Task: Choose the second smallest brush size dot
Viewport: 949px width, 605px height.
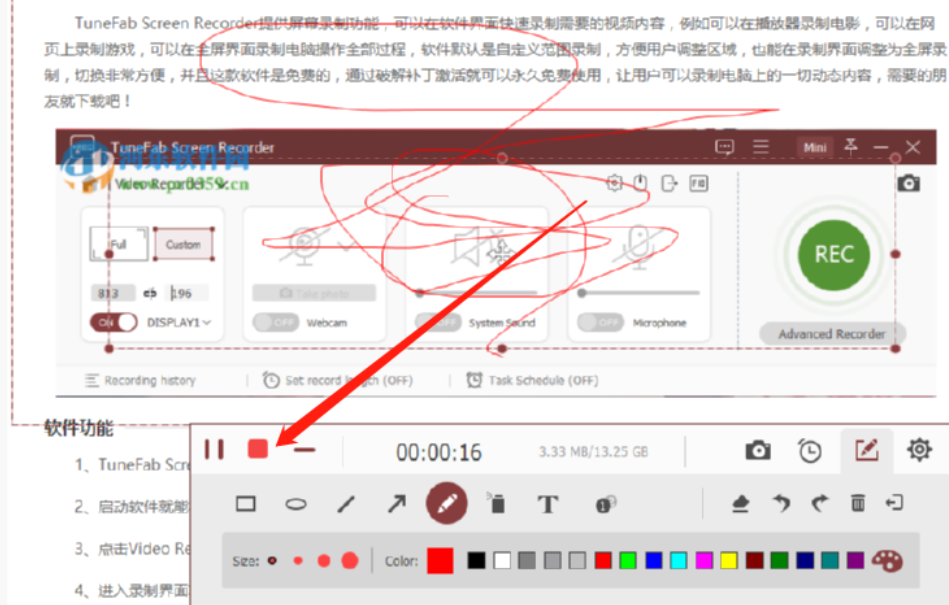Action: 298,561
